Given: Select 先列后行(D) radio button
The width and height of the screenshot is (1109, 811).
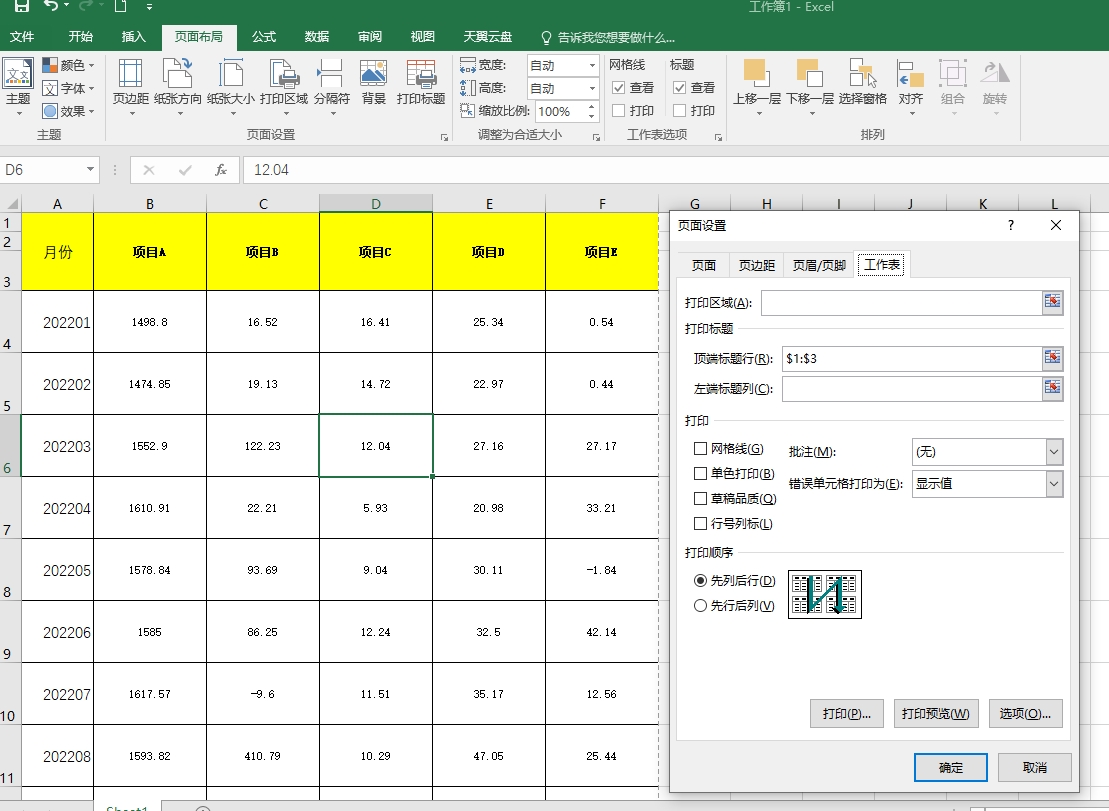Looking at the screenshot, I should (700, 580).
